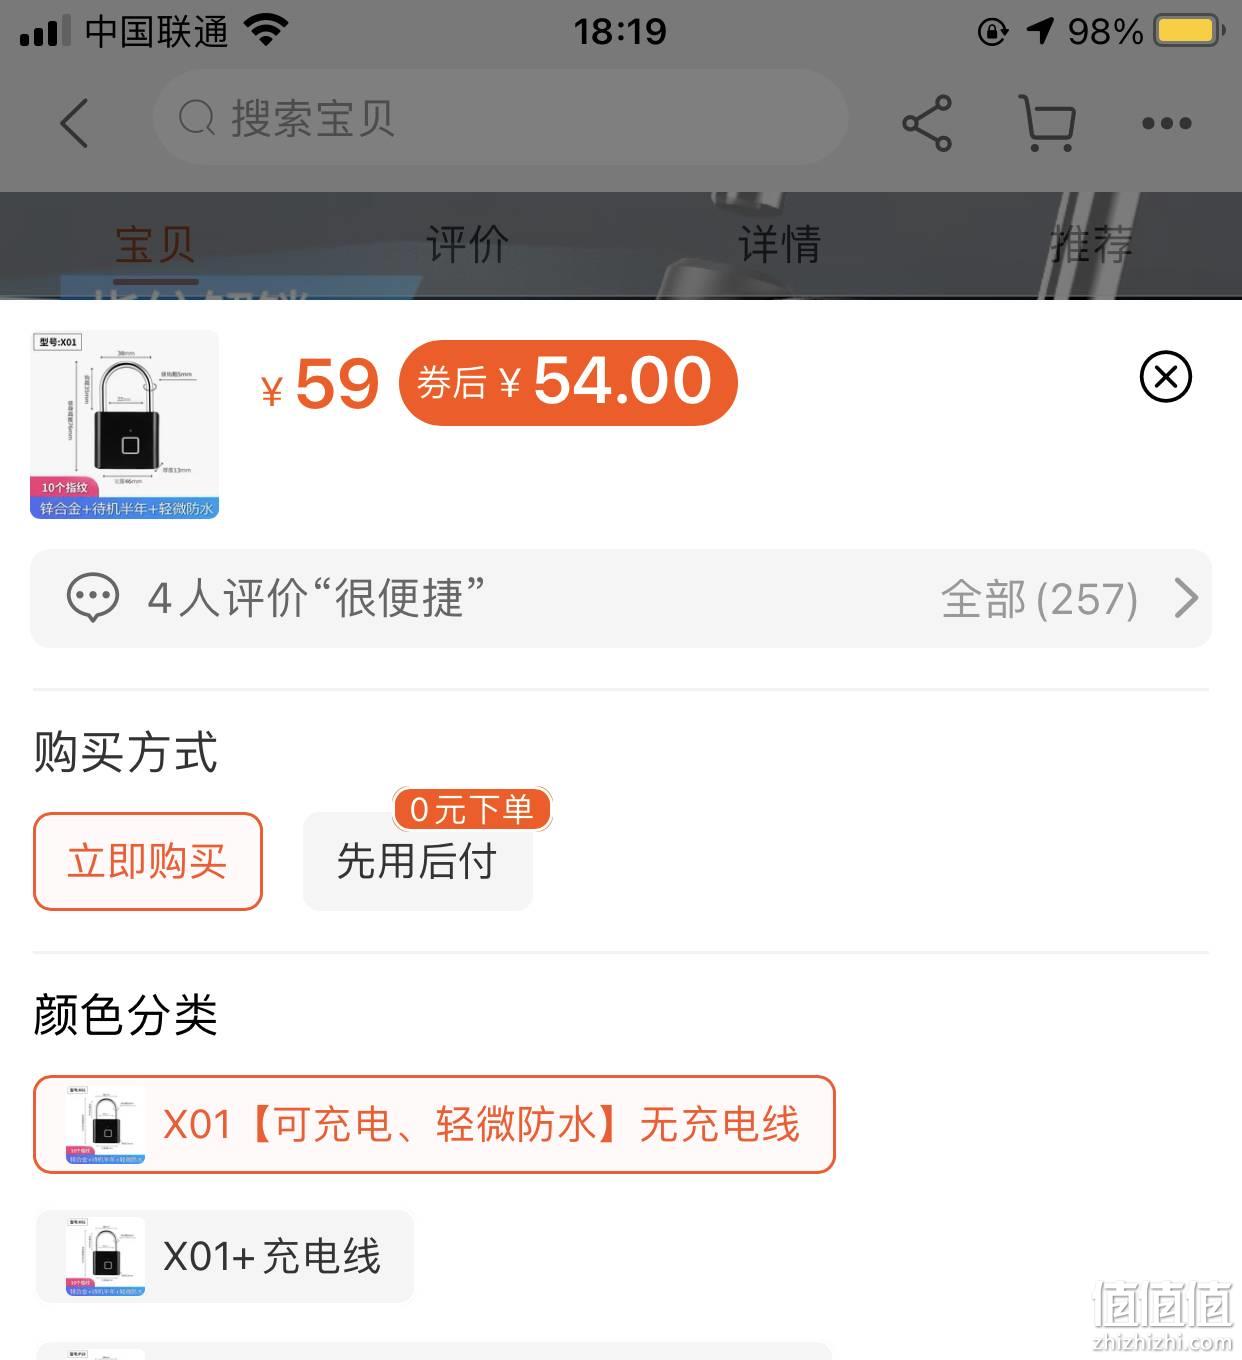Open the shopping cart icon
Screen dimensions: 1242x1360
[1047, 123]
